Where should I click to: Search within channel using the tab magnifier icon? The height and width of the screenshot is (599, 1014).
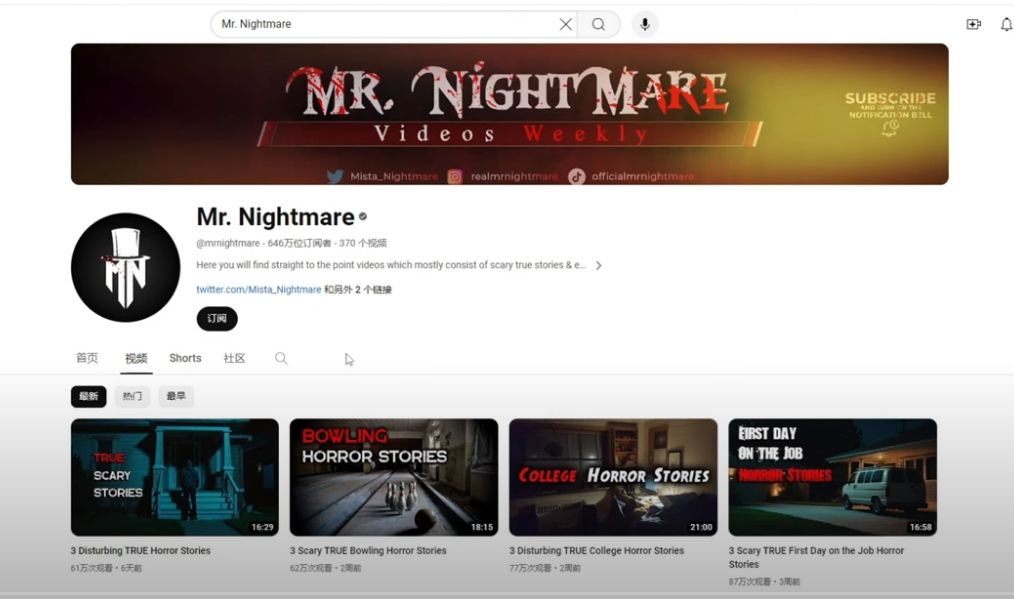(x=281, y=358)
